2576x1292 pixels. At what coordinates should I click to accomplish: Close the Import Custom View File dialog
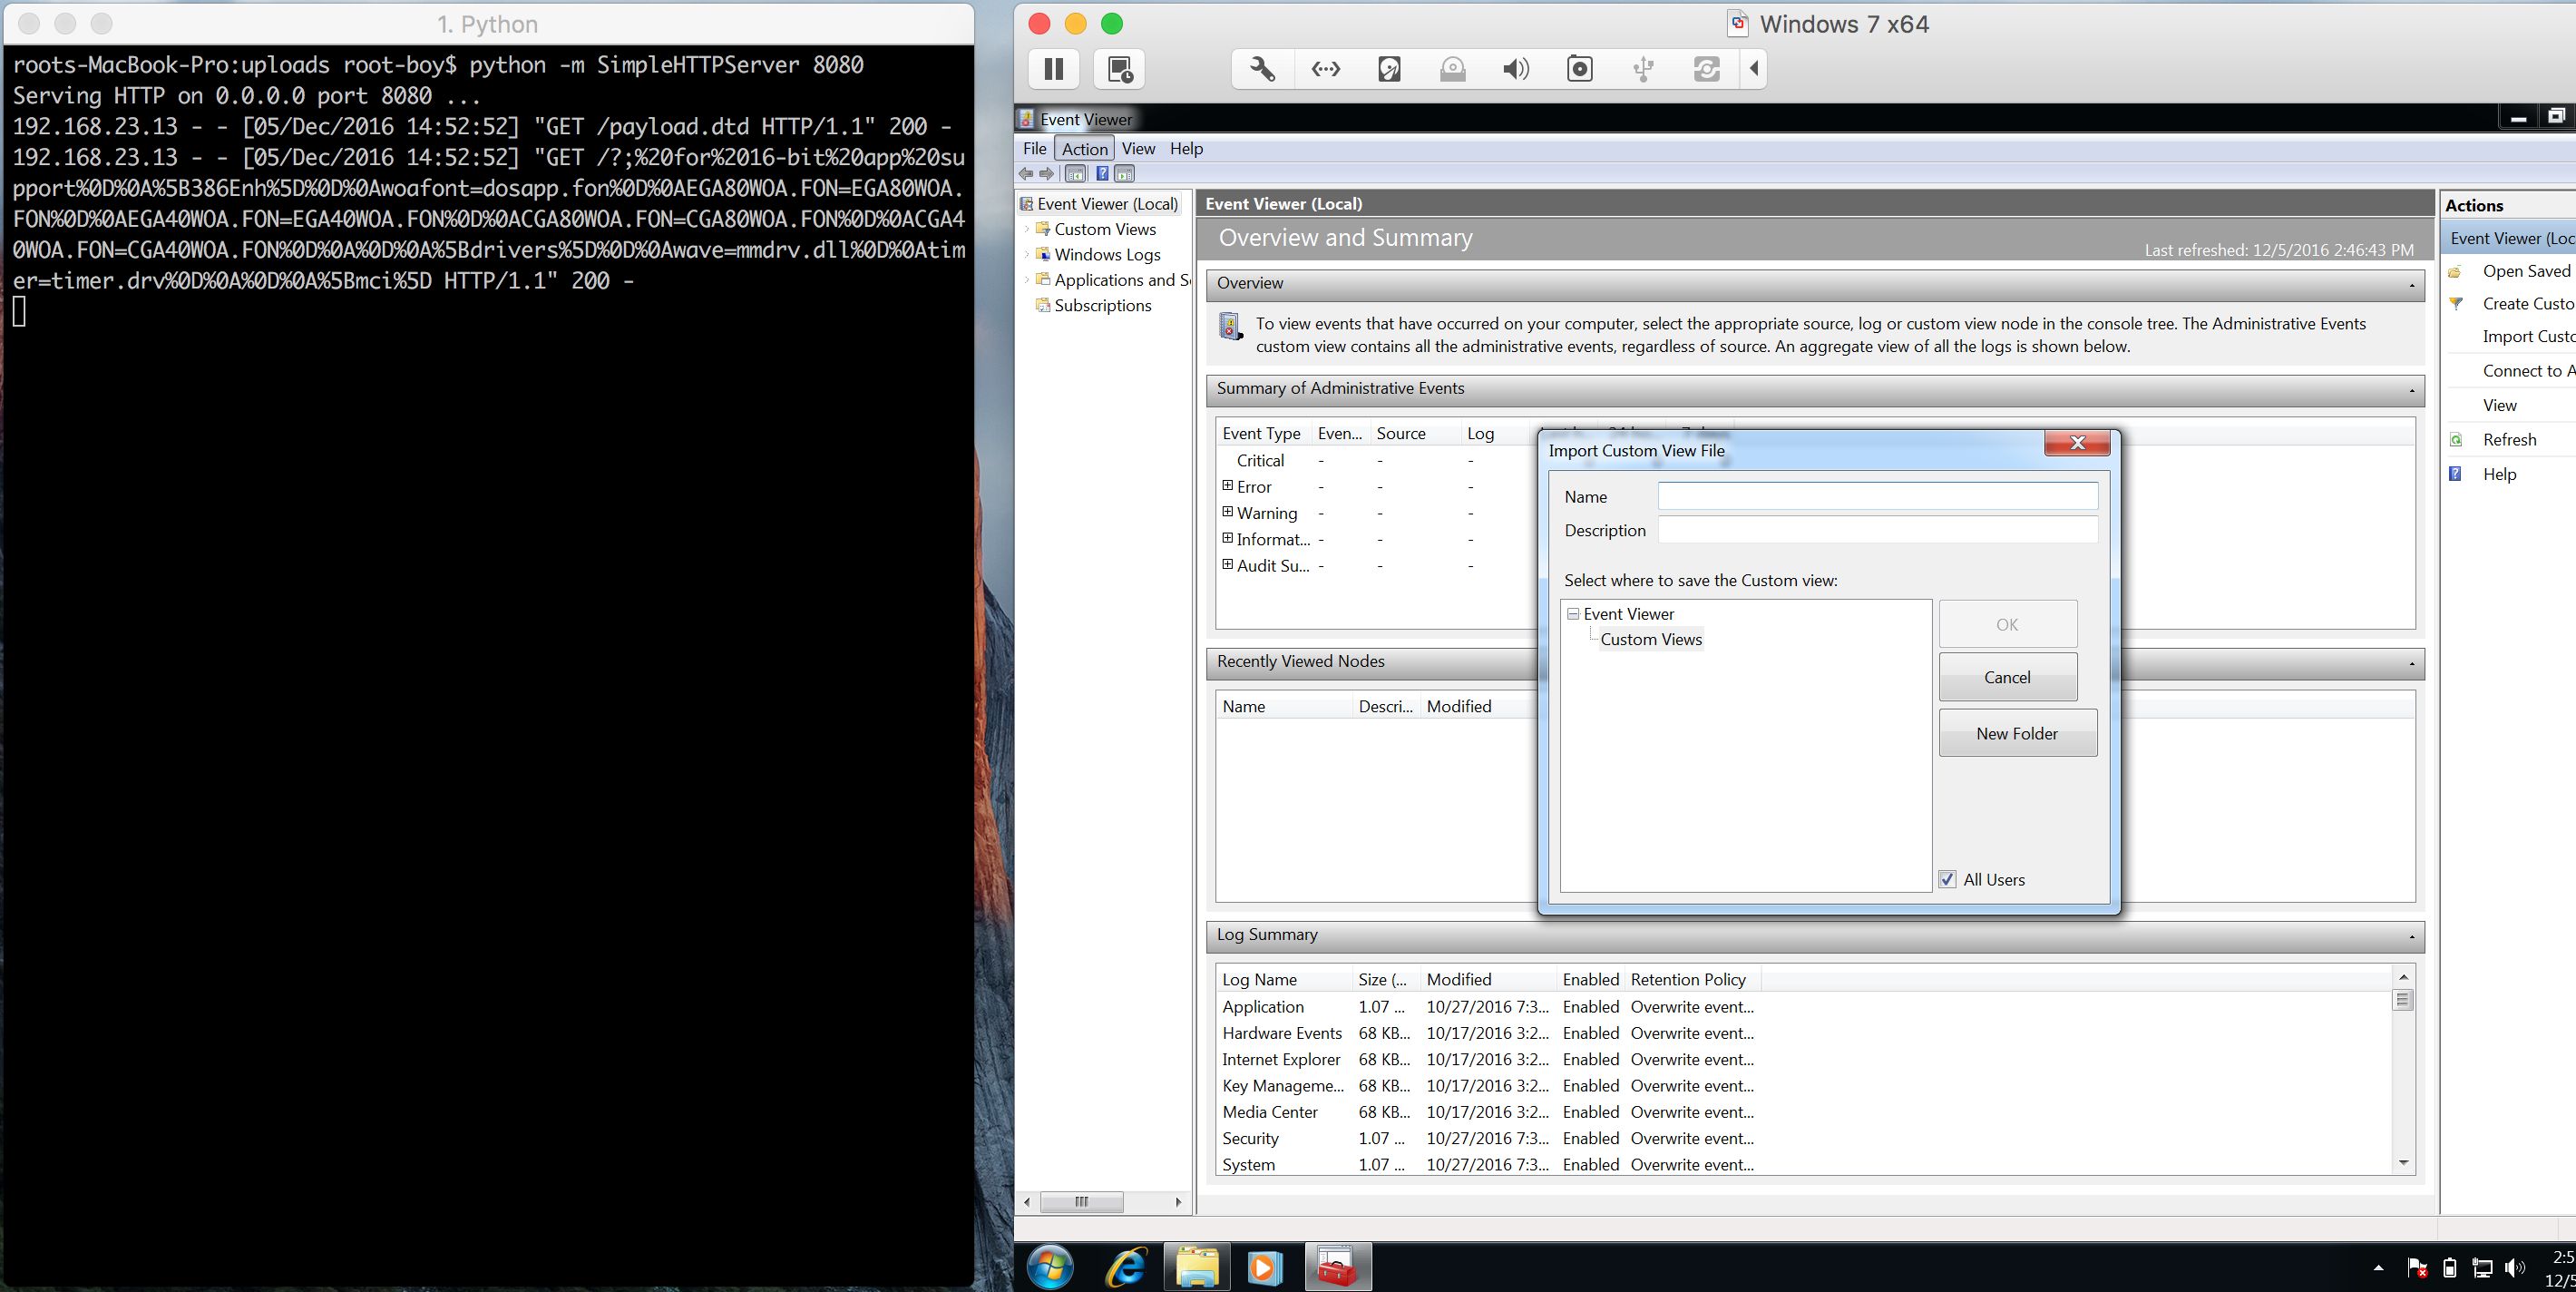(x=2077, y=443)
